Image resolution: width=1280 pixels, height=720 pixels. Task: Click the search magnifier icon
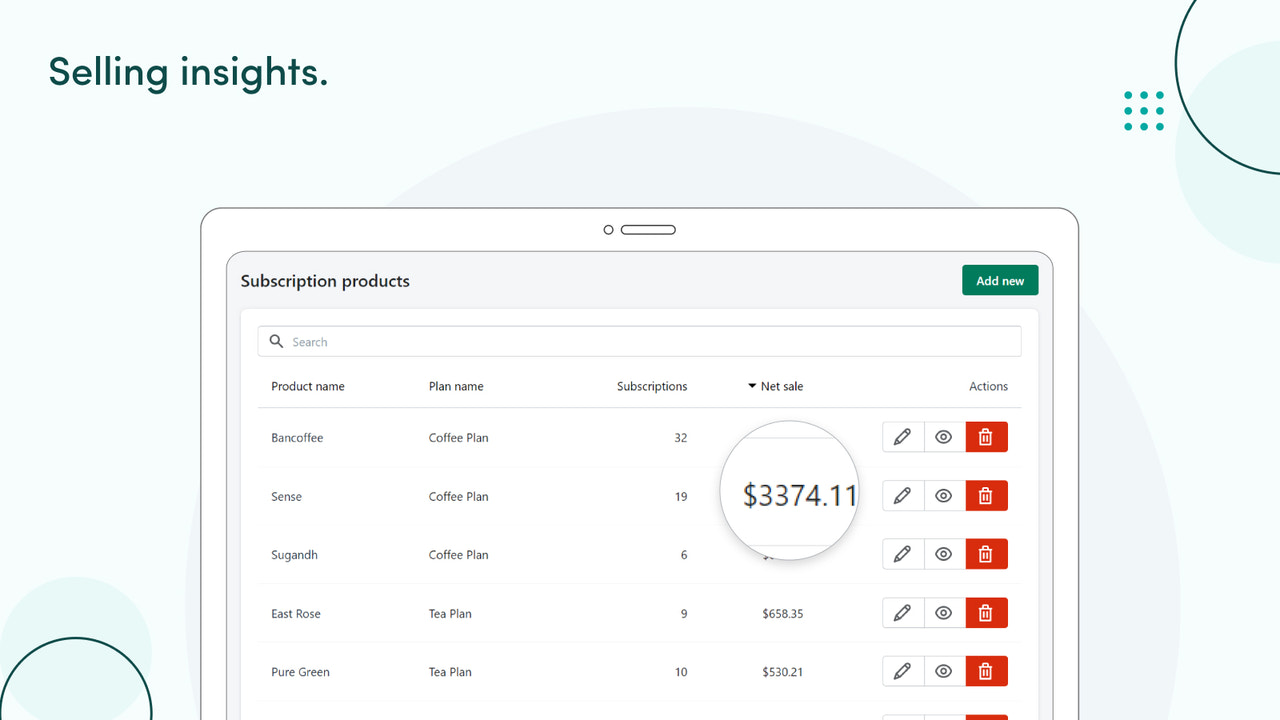(x=276, y=340)
